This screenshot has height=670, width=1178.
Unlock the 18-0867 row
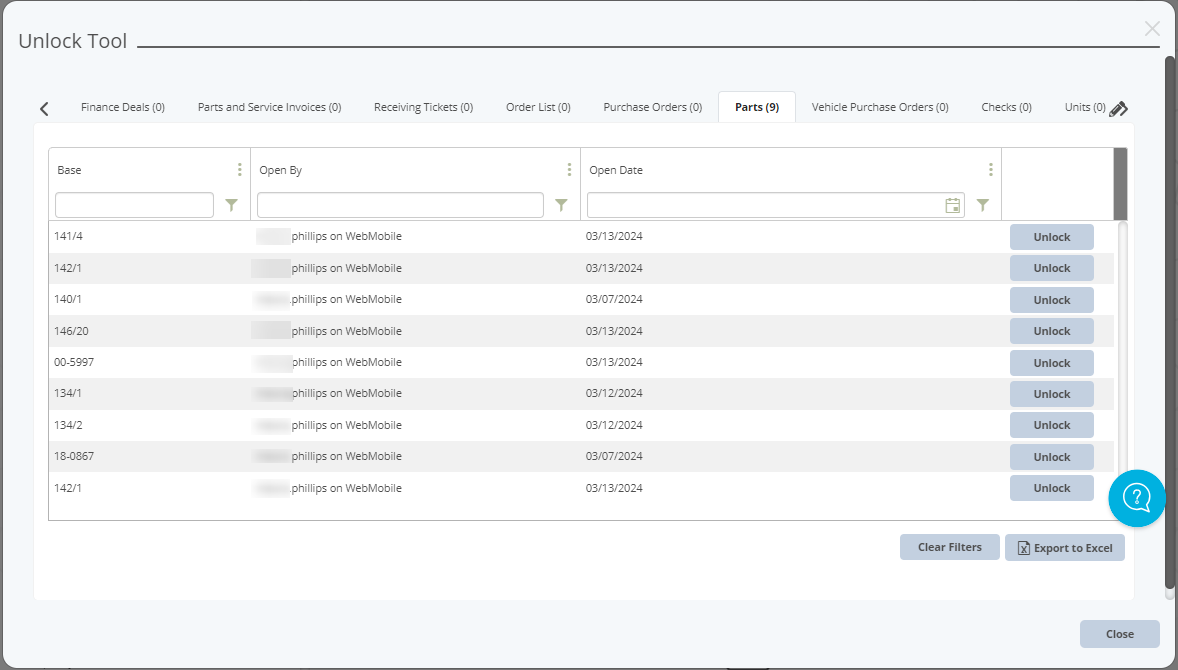[1051, 457]
